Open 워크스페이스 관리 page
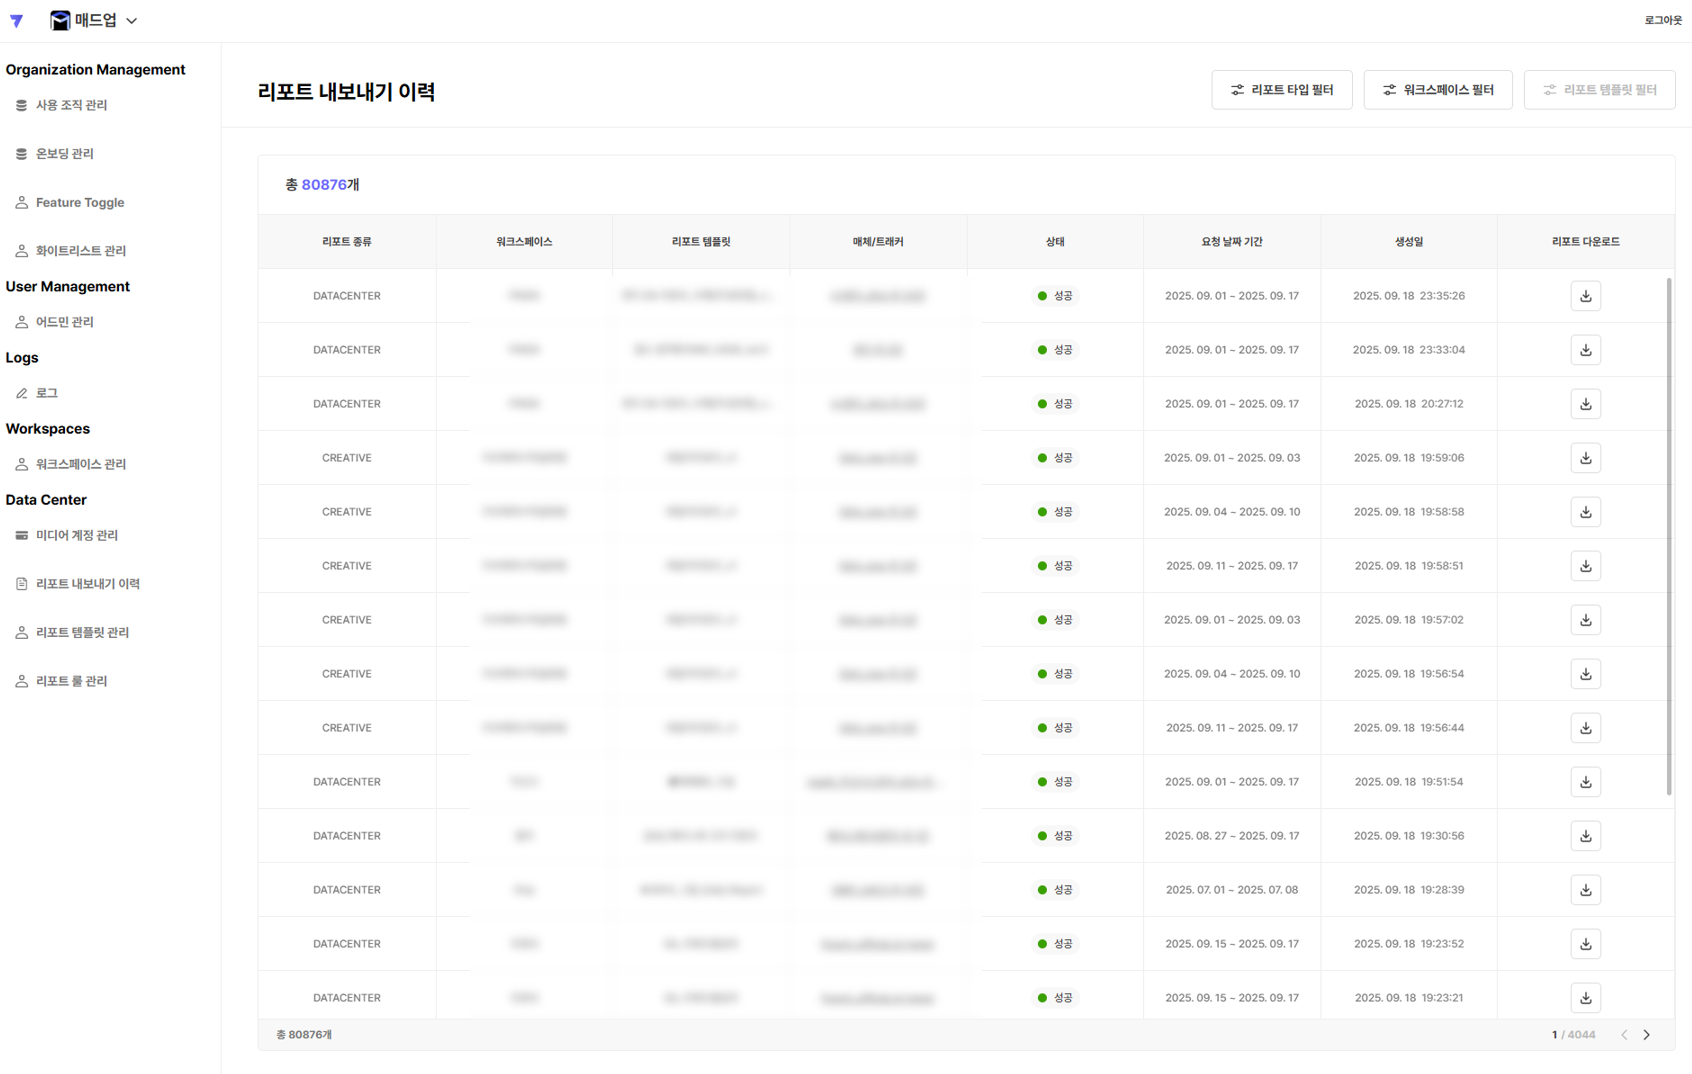 [80, 464]
